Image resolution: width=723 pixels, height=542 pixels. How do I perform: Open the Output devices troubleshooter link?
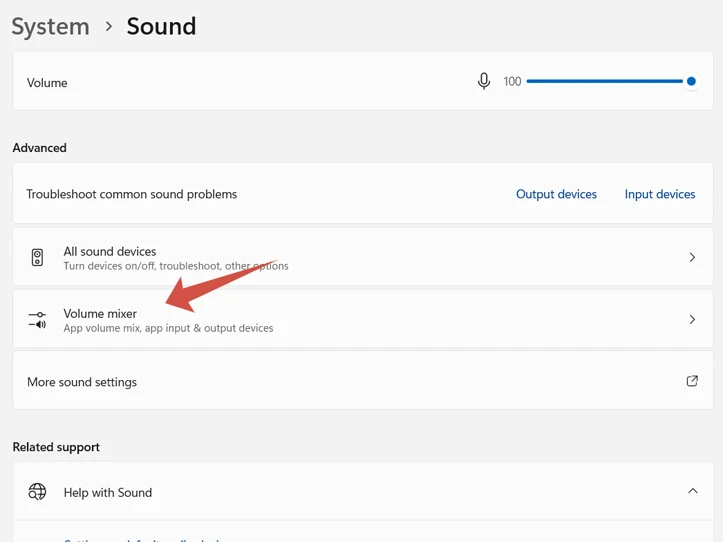tap(556, 194)
